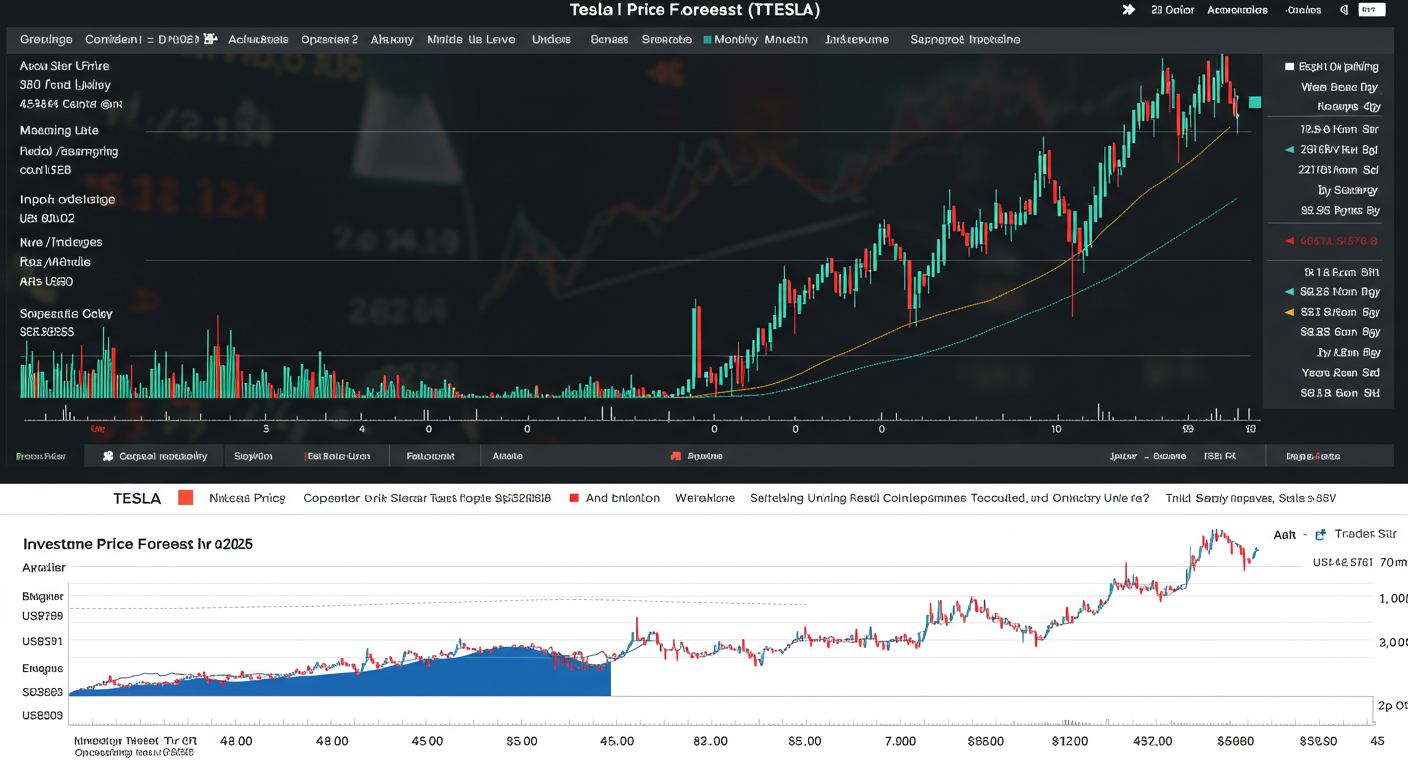Select 'Mnide Us Leve' in the toolbar
This screenshot has width=1408, height=768.
pyautogui.click(x=471, y=40)
